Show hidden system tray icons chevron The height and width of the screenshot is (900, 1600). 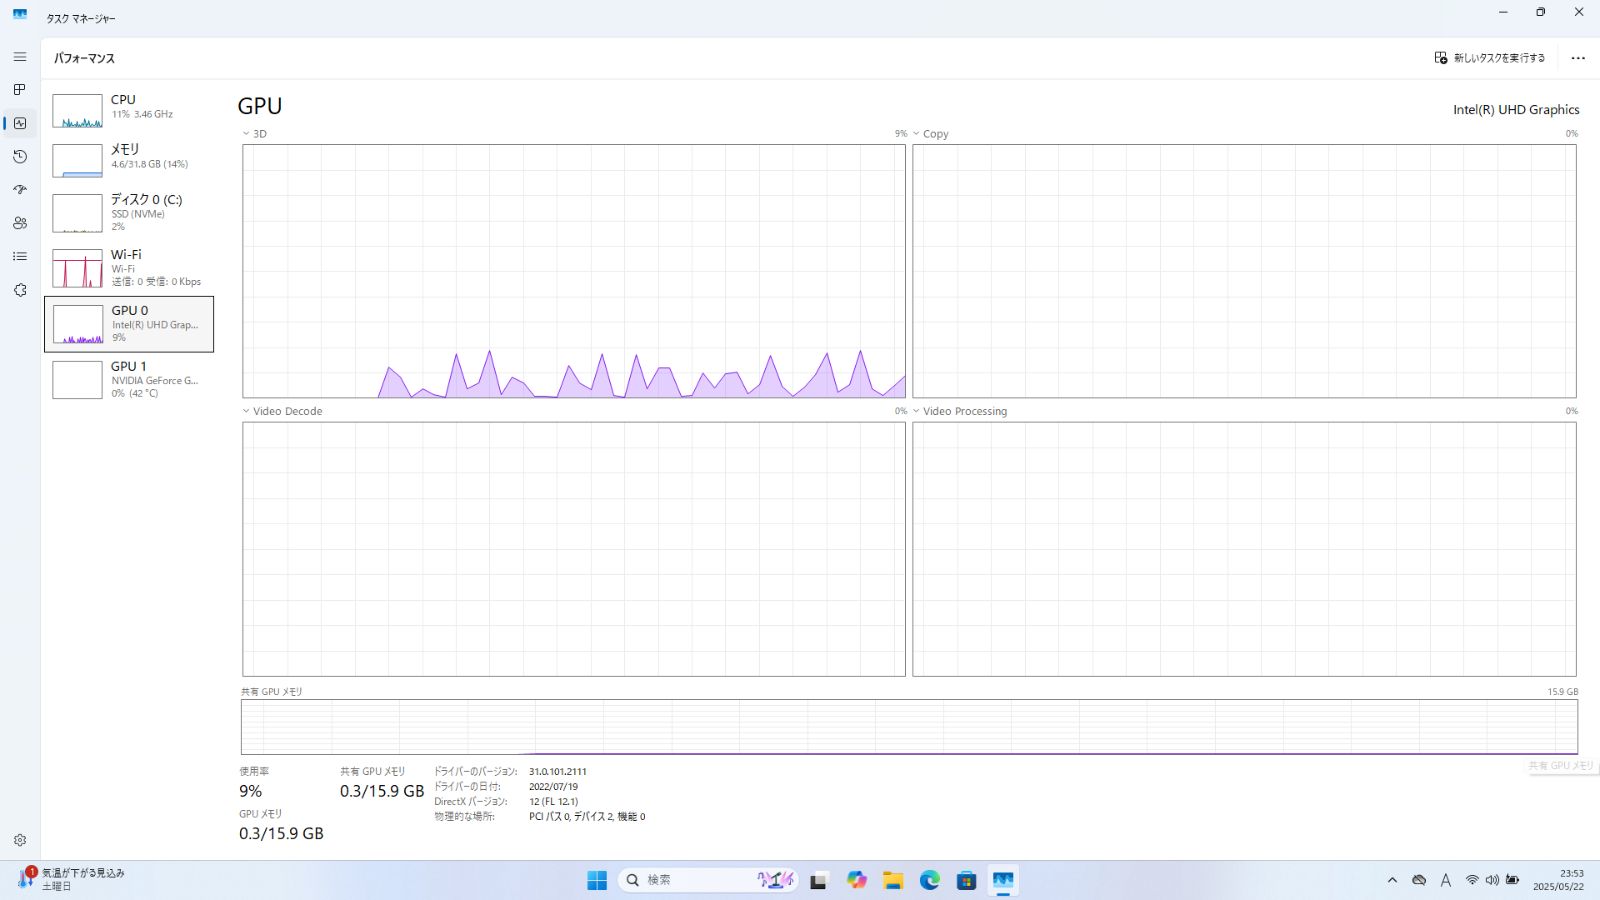(x=1392, y=880)
